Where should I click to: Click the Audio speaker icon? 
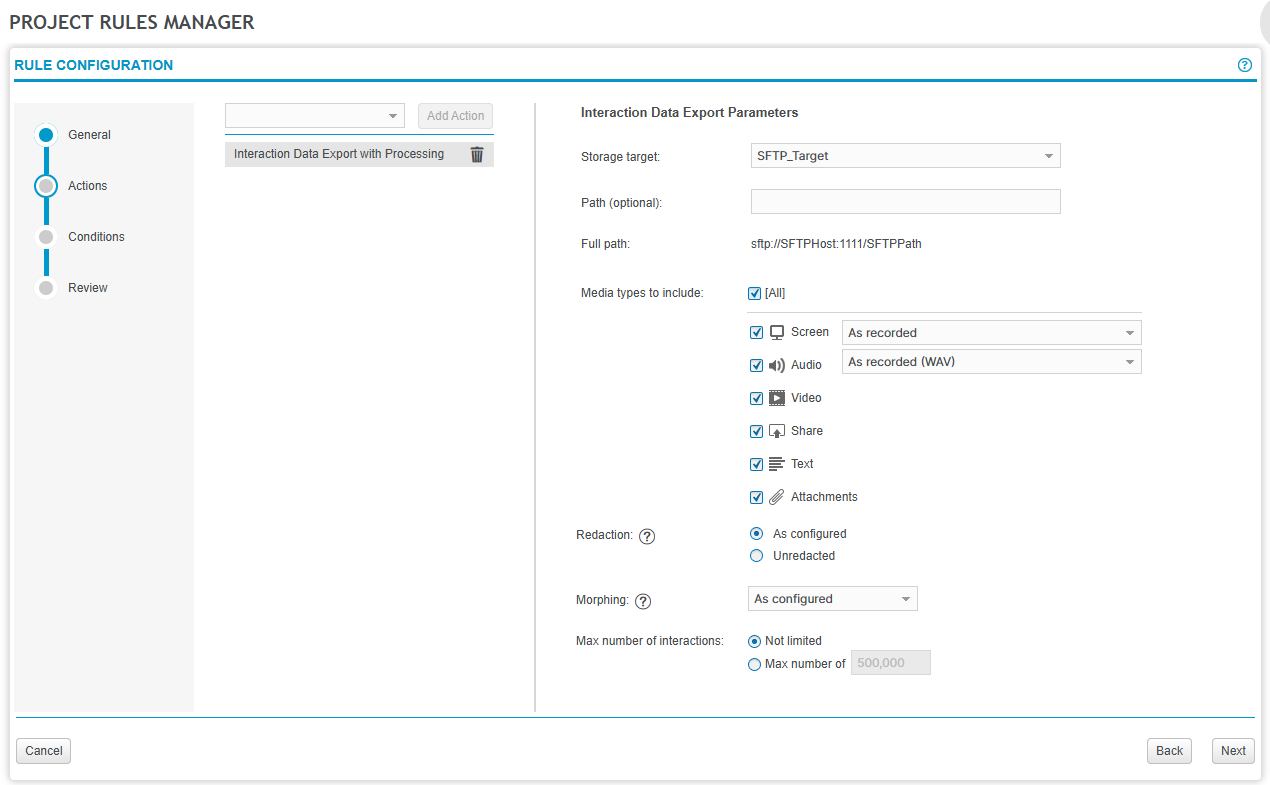point(777,364)
